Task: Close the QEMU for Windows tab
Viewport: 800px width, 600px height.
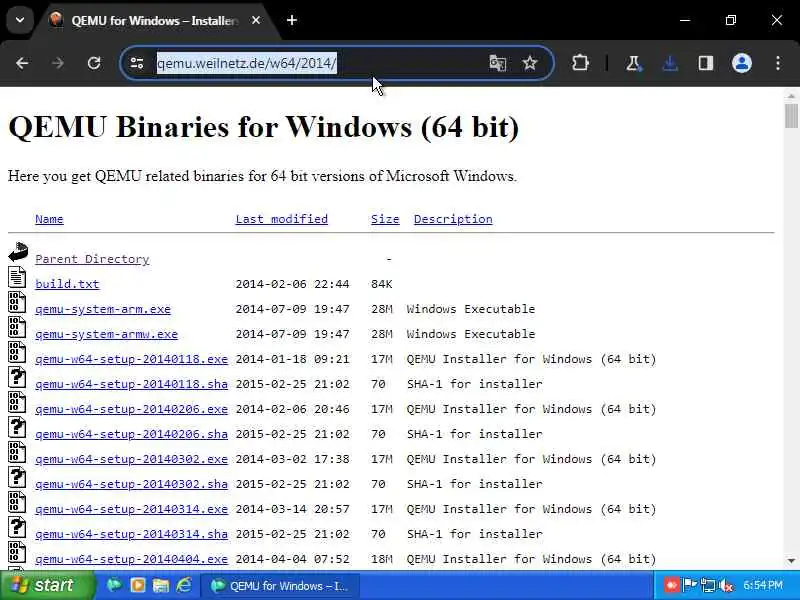Action: click(256, 20)
